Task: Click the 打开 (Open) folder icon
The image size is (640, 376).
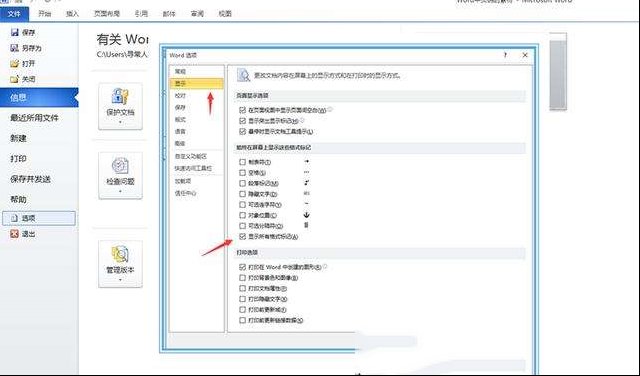Action: 15,64
